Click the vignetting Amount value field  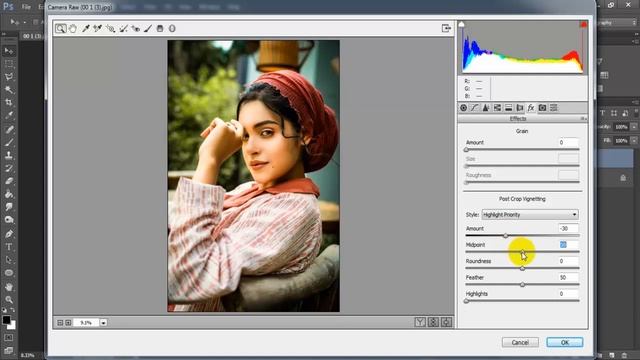(x=568, y=229)
